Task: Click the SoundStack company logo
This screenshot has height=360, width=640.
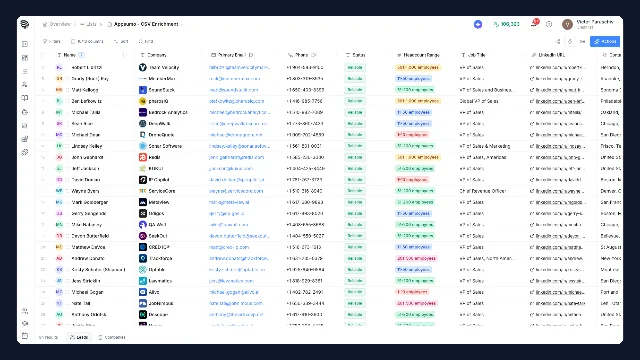Action: [x=142, y=90]
